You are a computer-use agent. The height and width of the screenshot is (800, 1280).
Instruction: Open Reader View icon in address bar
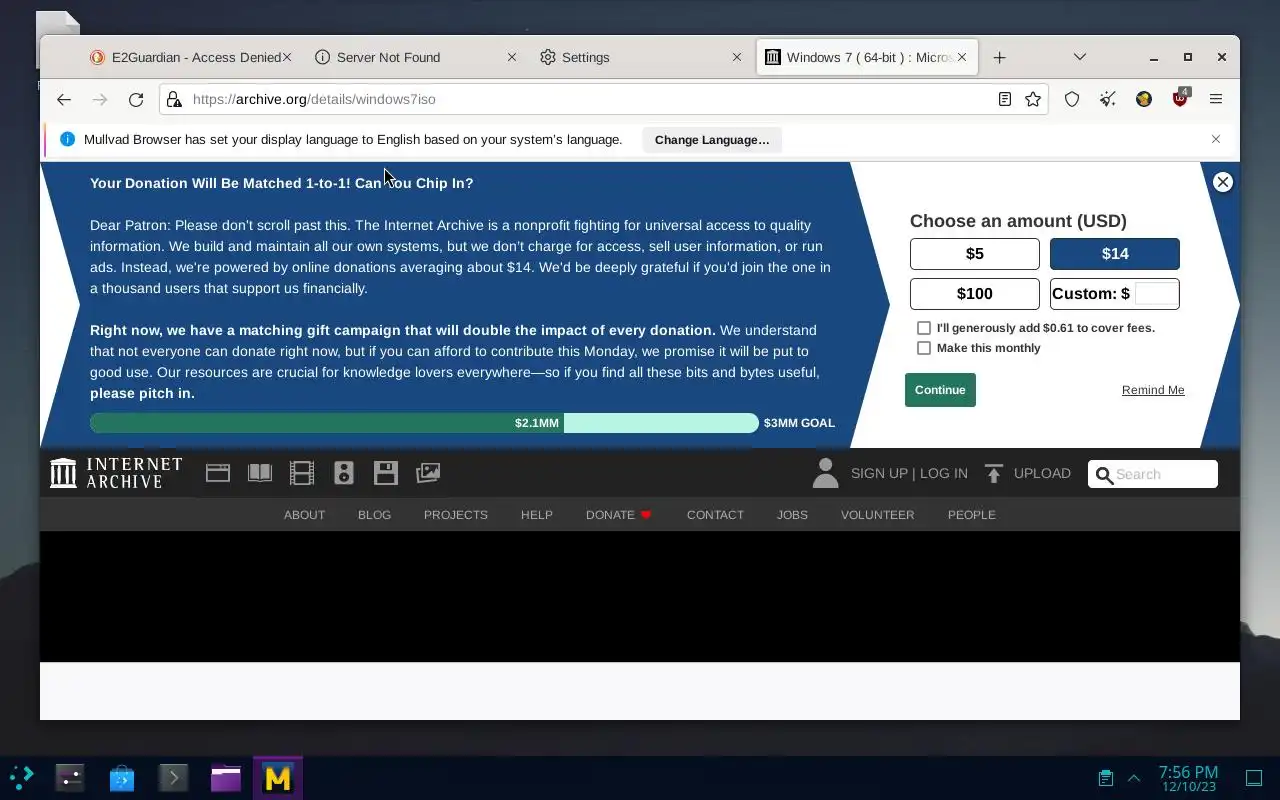[x=1005, y=99]
